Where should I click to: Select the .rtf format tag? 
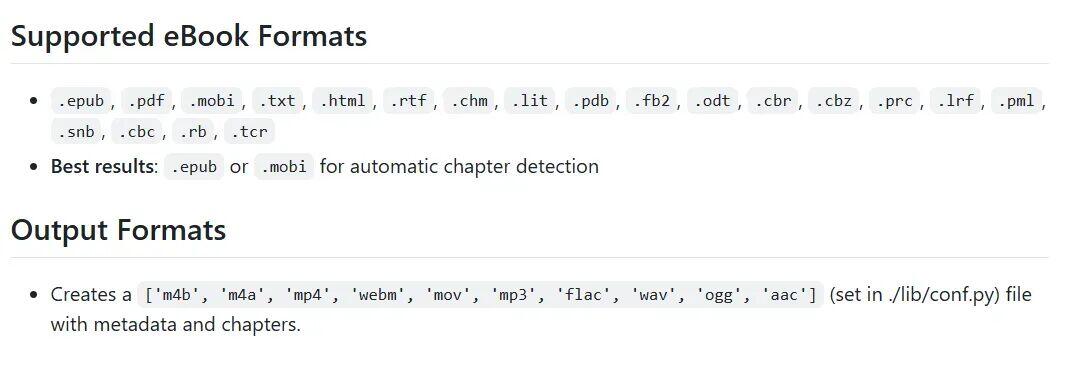(408, 101)
